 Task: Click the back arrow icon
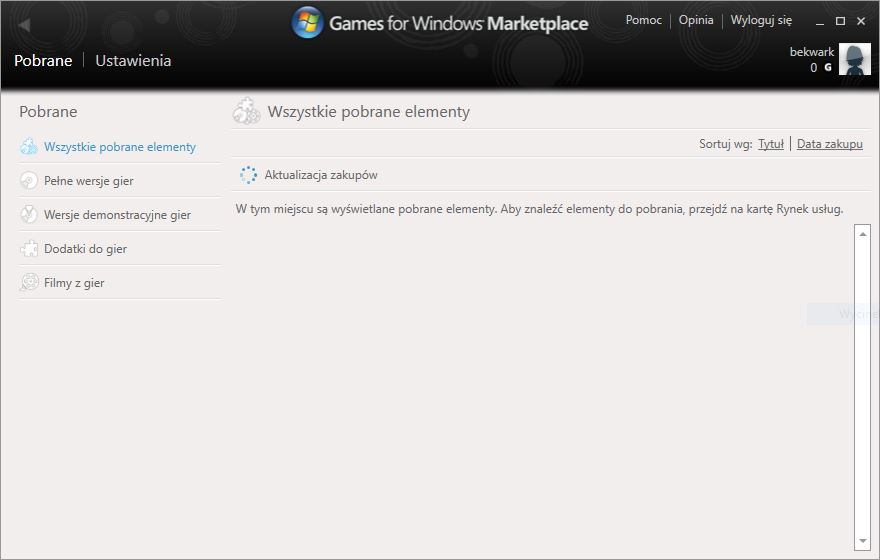coord(24,25)
